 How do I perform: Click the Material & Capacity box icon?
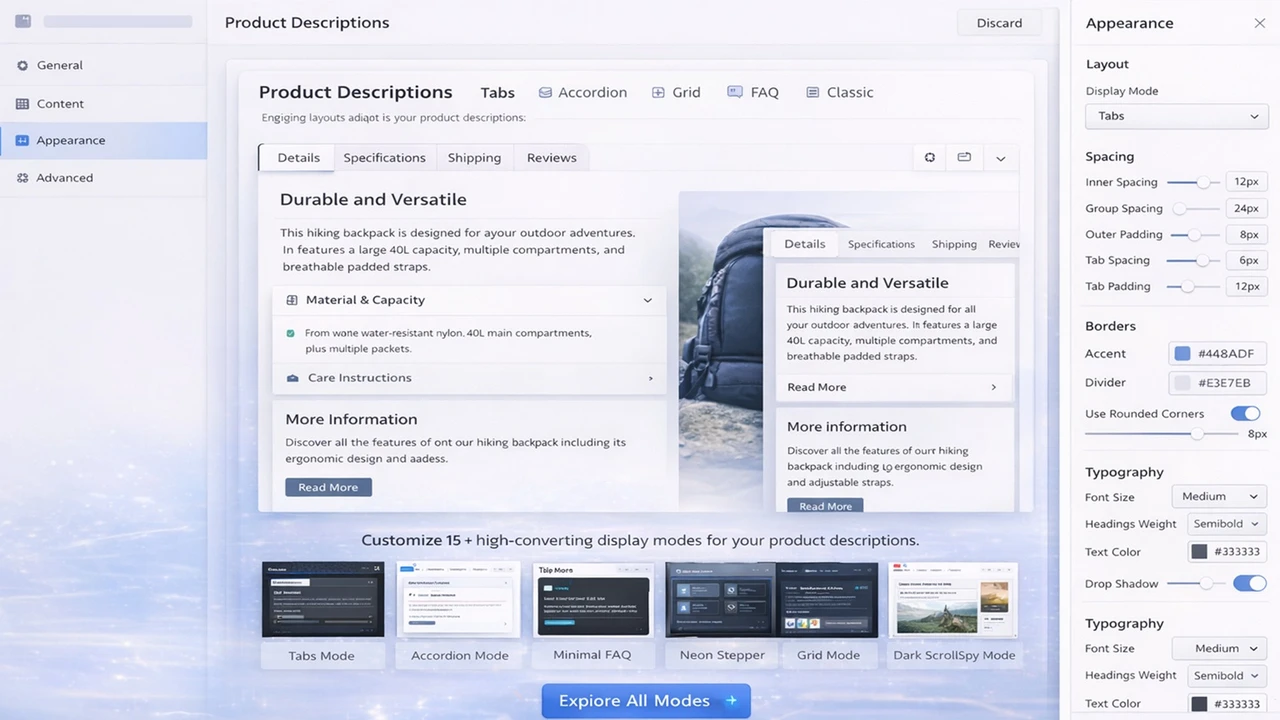[292, 300]
